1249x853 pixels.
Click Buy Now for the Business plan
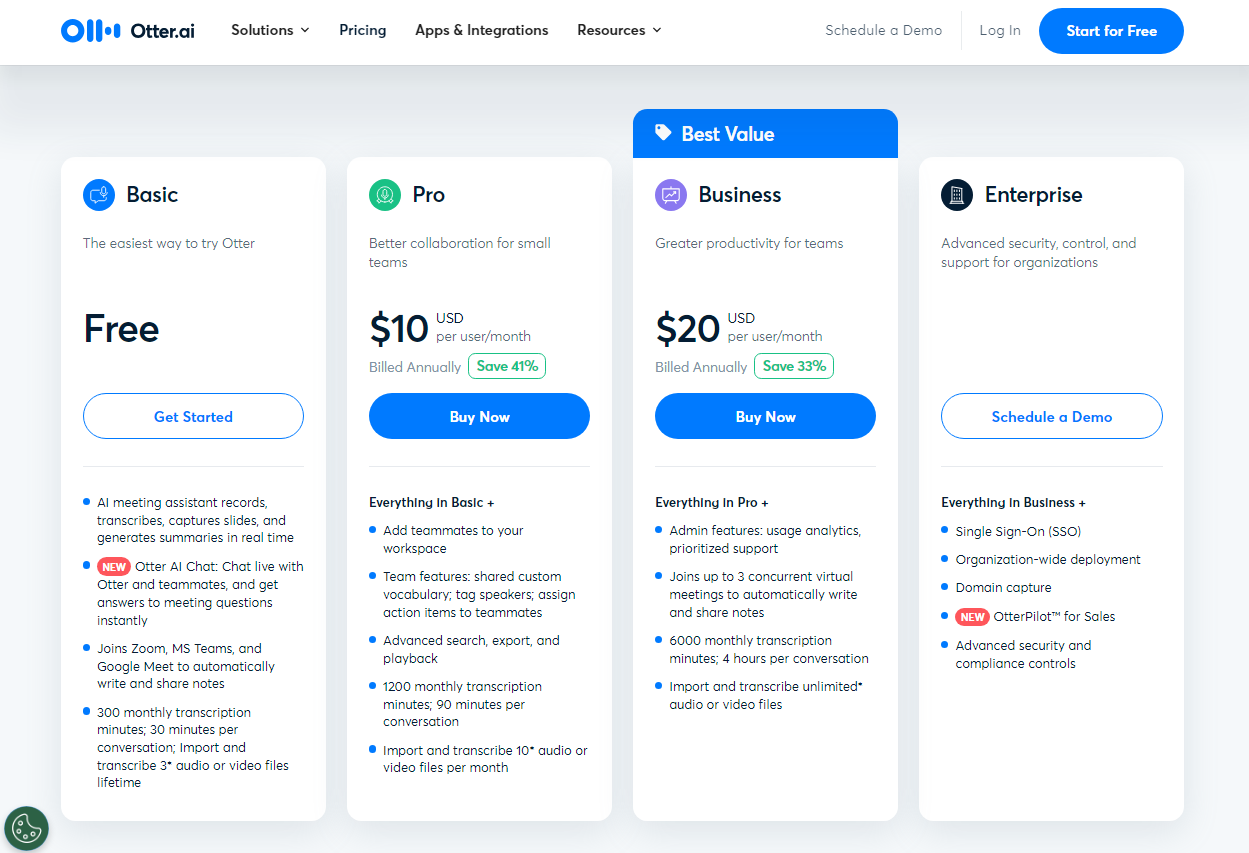click(x=765, y=416)
